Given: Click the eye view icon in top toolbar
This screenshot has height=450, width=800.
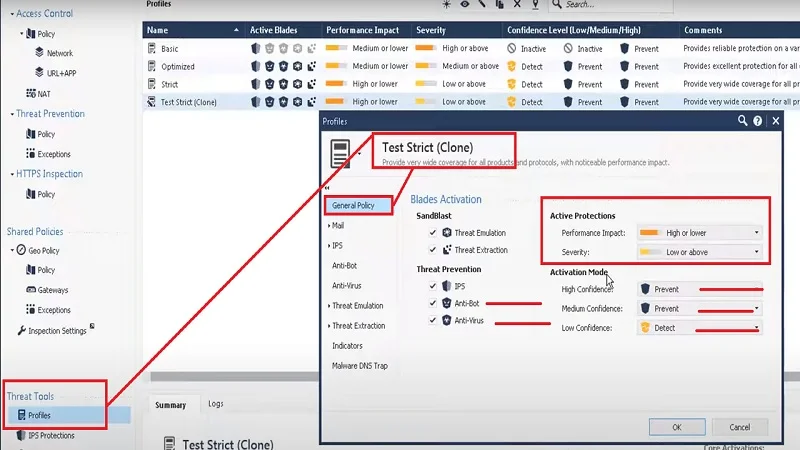Looking at the screenshot, I should pos(465,4).
